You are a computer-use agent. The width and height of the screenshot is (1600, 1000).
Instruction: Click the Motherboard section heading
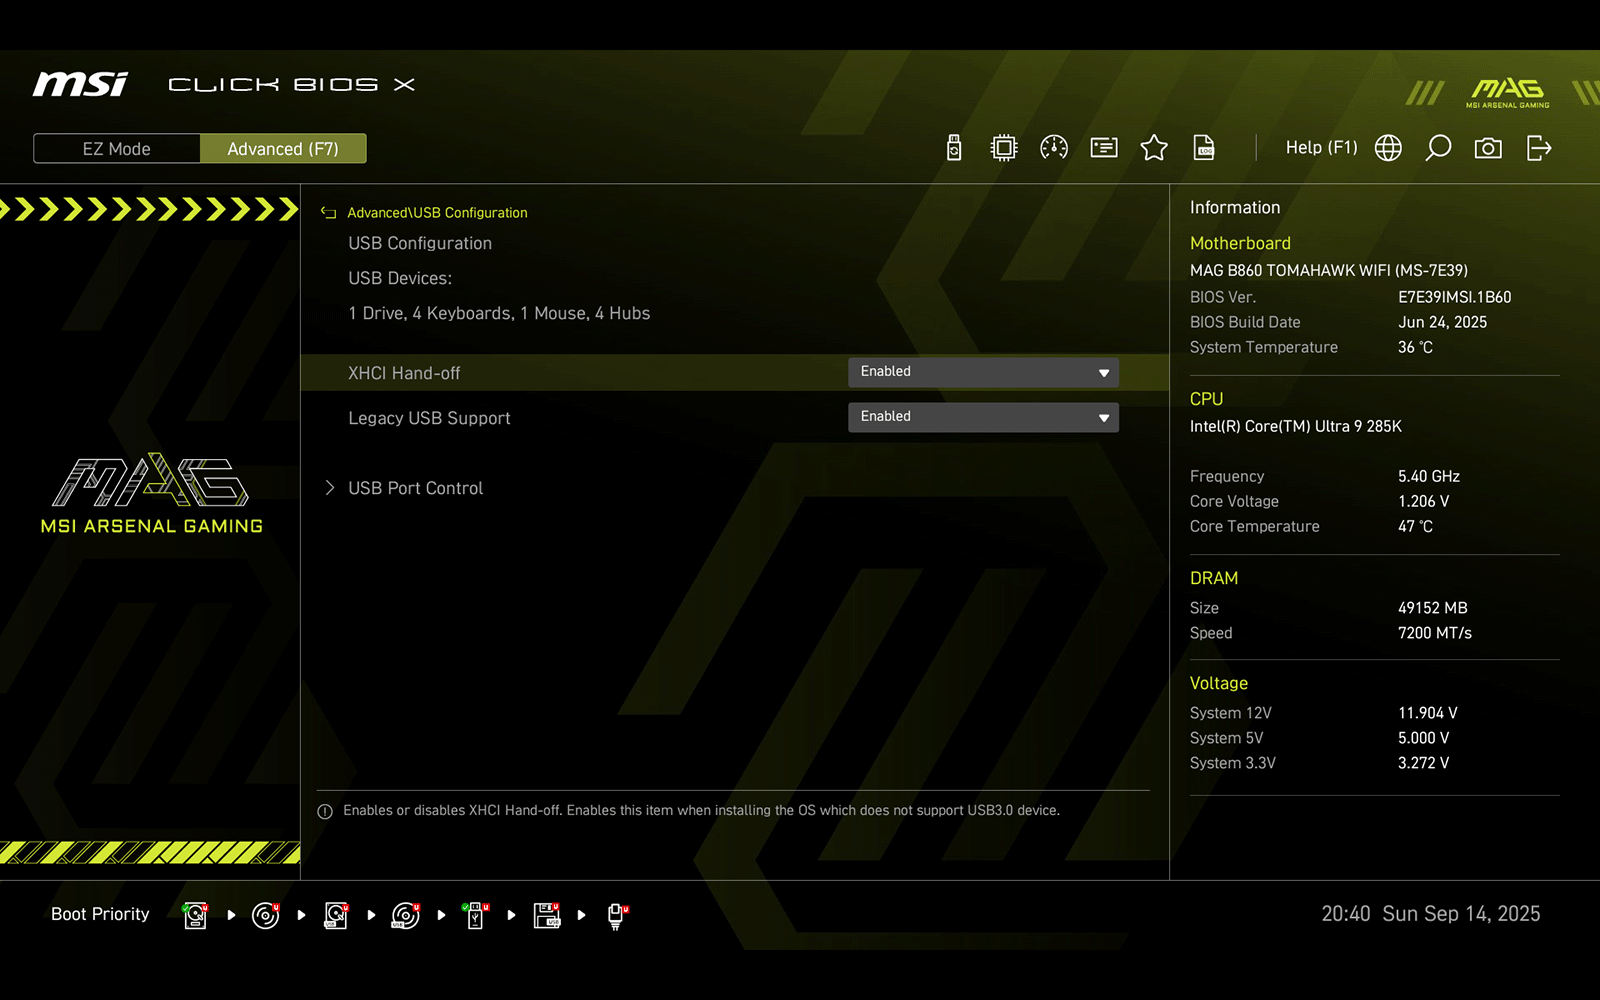[x=1240, y=243]
